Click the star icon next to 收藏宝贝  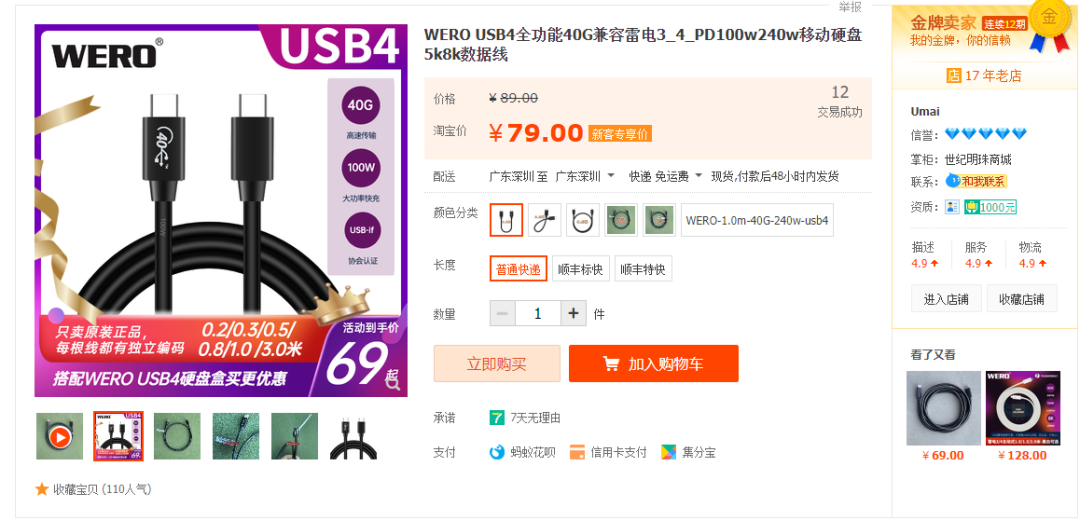(42, 489)
